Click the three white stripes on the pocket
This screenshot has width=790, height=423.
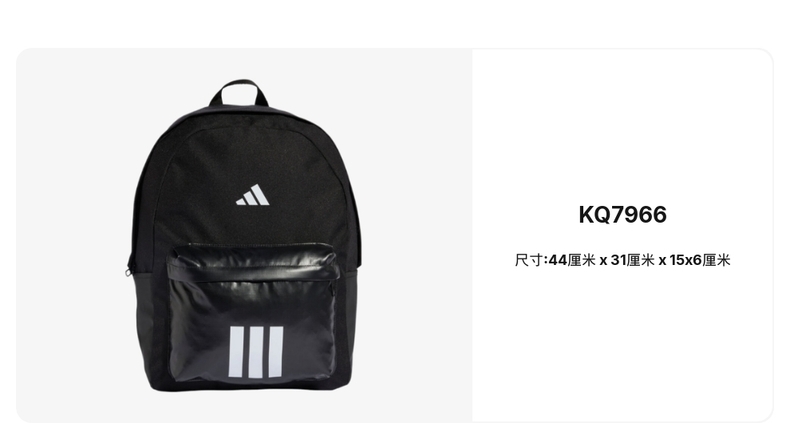256,352
